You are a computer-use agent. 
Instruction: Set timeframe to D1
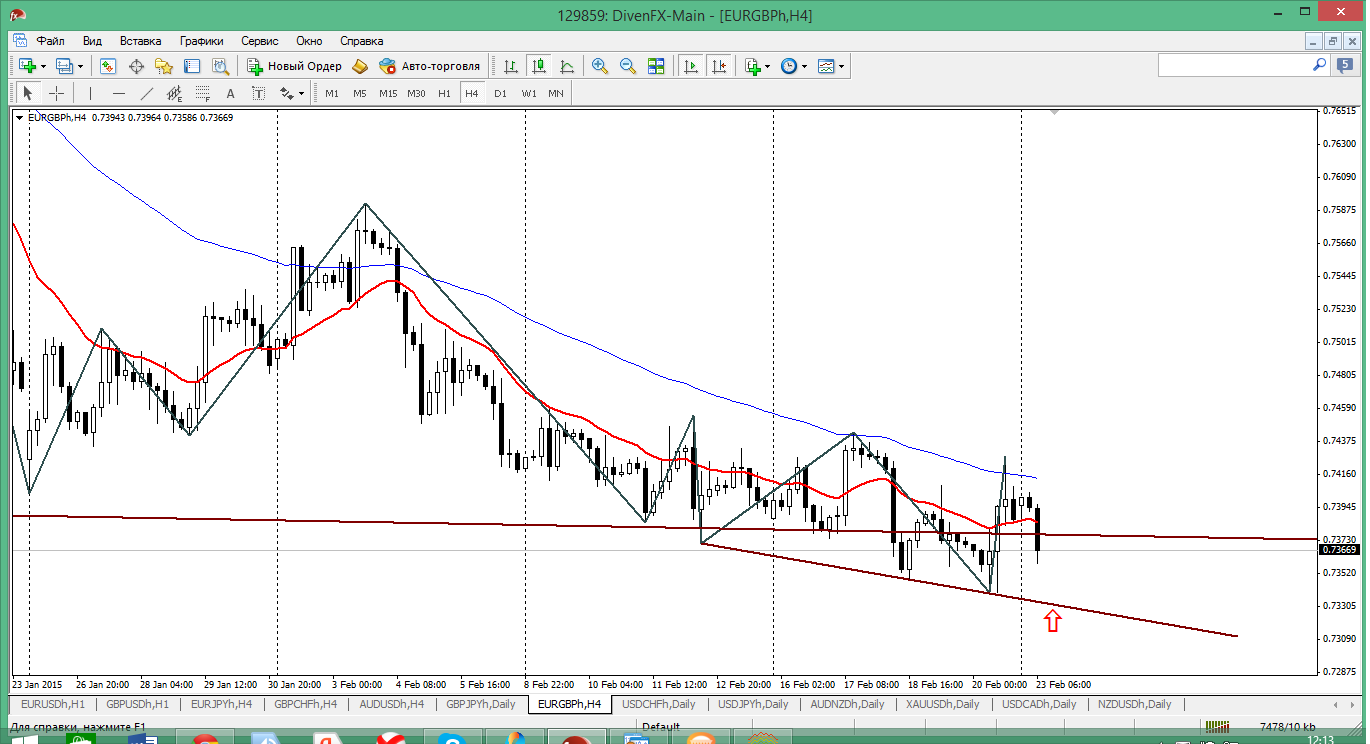[501, 93]
